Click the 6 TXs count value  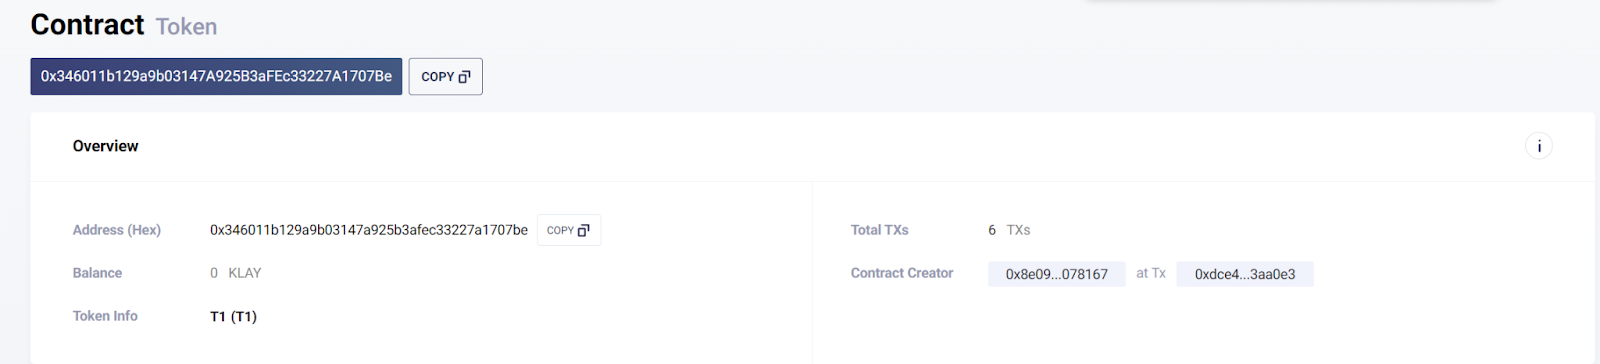coord(1009,230)
